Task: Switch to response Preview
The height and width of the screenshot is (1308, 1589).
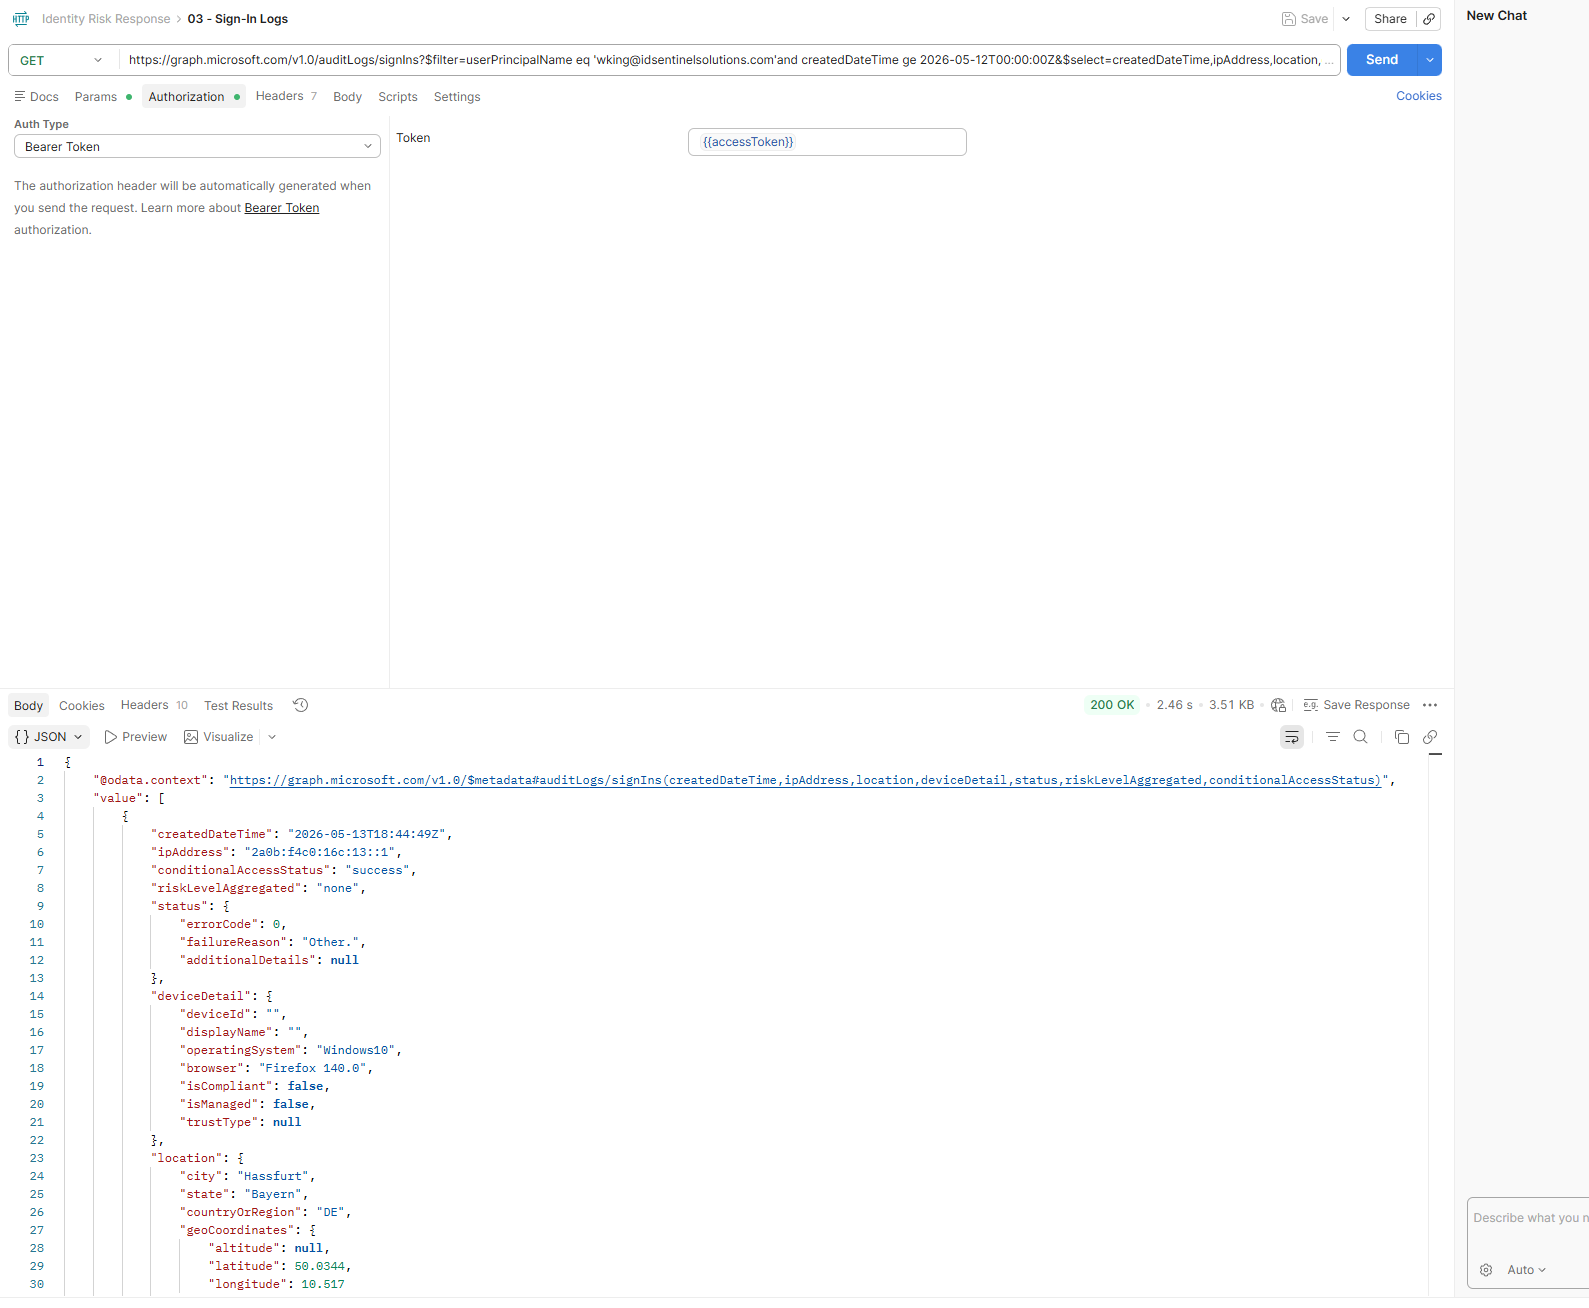Action: tap(135, 737)
